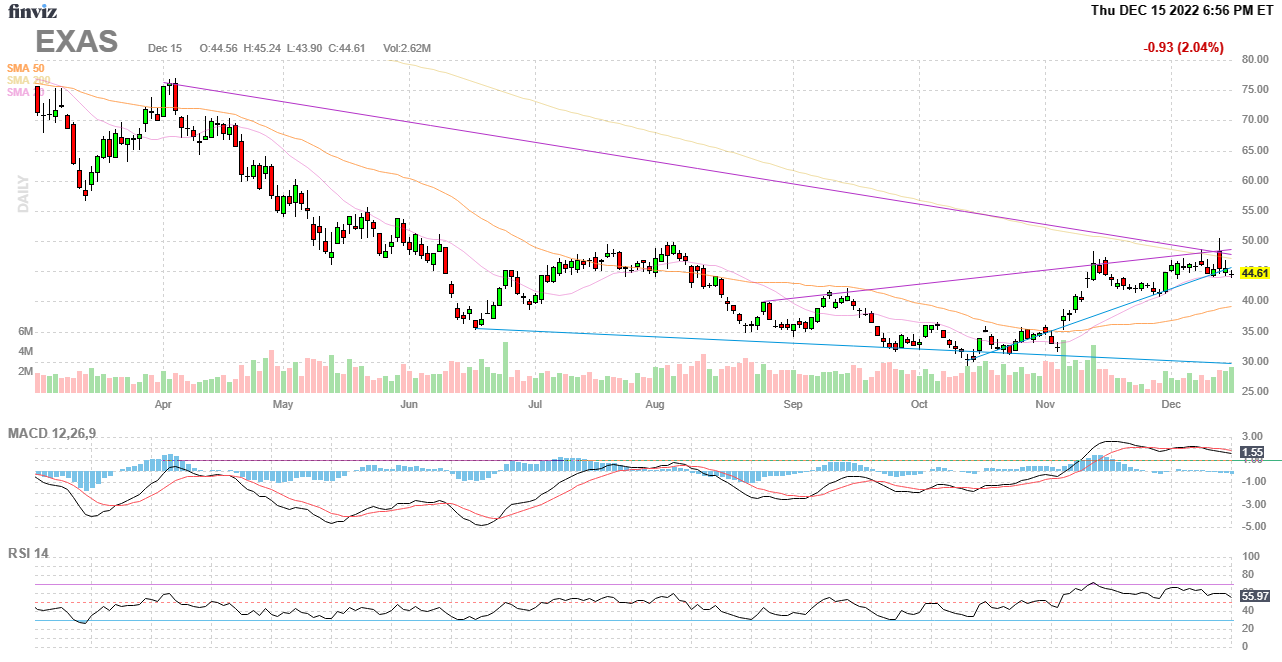
Task: Click the pink SMA 20 legend label
Action: click(x=20, y=92)
